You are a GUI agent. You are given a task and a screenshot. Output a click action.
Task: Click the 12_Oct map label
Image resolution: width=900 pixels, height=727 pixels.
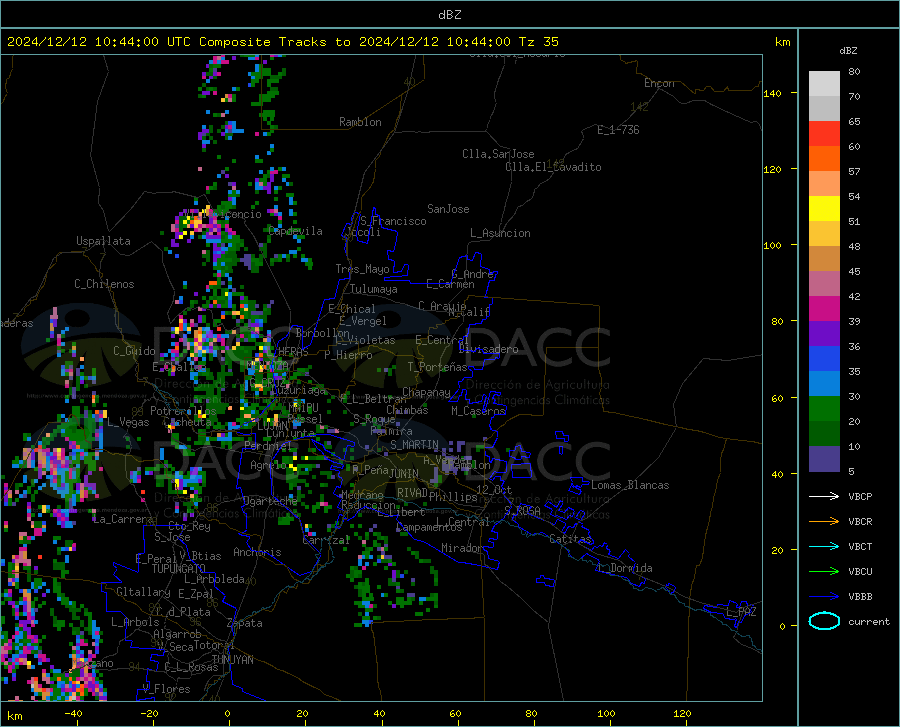(x=494, y=489)
